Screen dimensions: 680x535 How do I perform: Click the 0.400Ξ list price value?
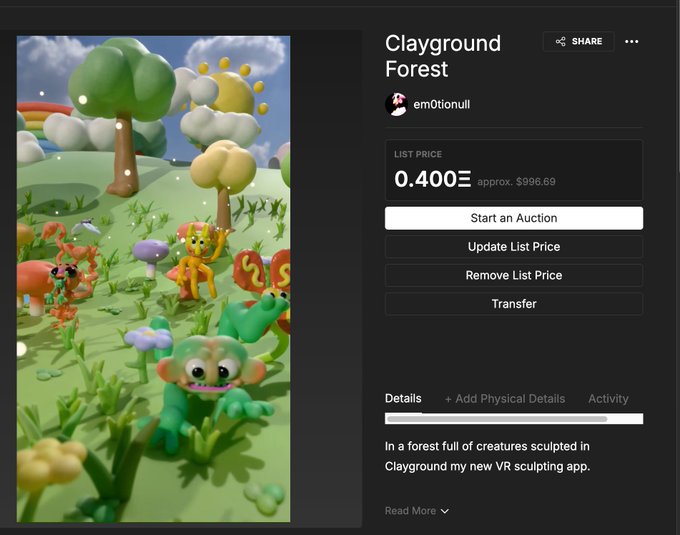pos(432,179)
